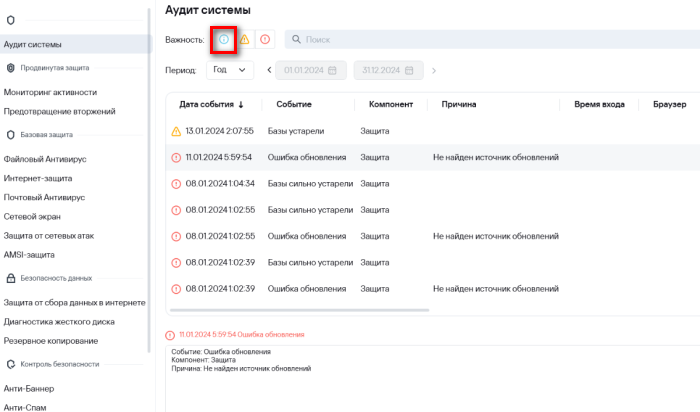Viewport: 700px width, 412px height.
Task: Sort by Причина column header
Action: tap(458, 104)
